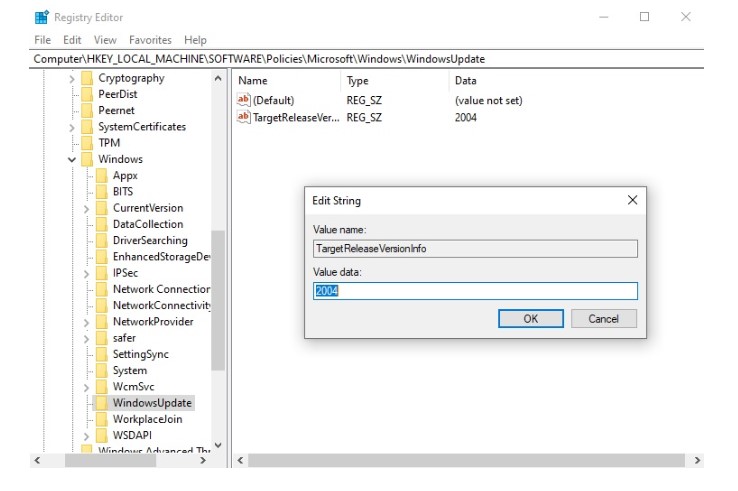Collapse the Windows key
Screen dimensions: 738x491
[x=72, y=160]
